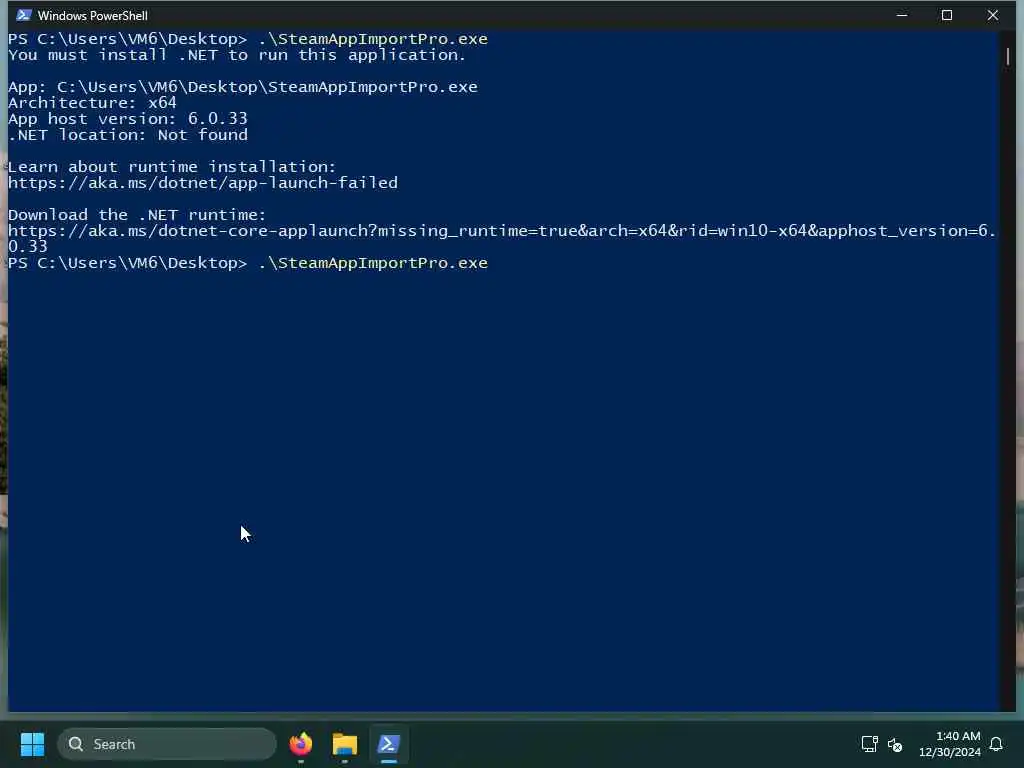Click the "You must install .NET" line
The width and height of the screenshot is (1024, 768).
236,55
